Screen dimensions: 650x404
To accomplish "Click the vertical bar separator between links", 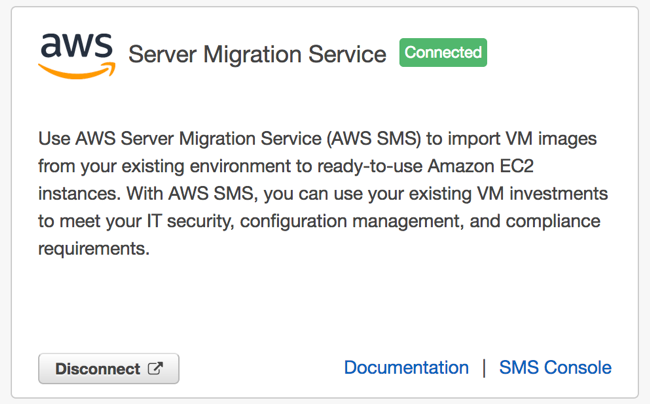I will tap(484, 368).
